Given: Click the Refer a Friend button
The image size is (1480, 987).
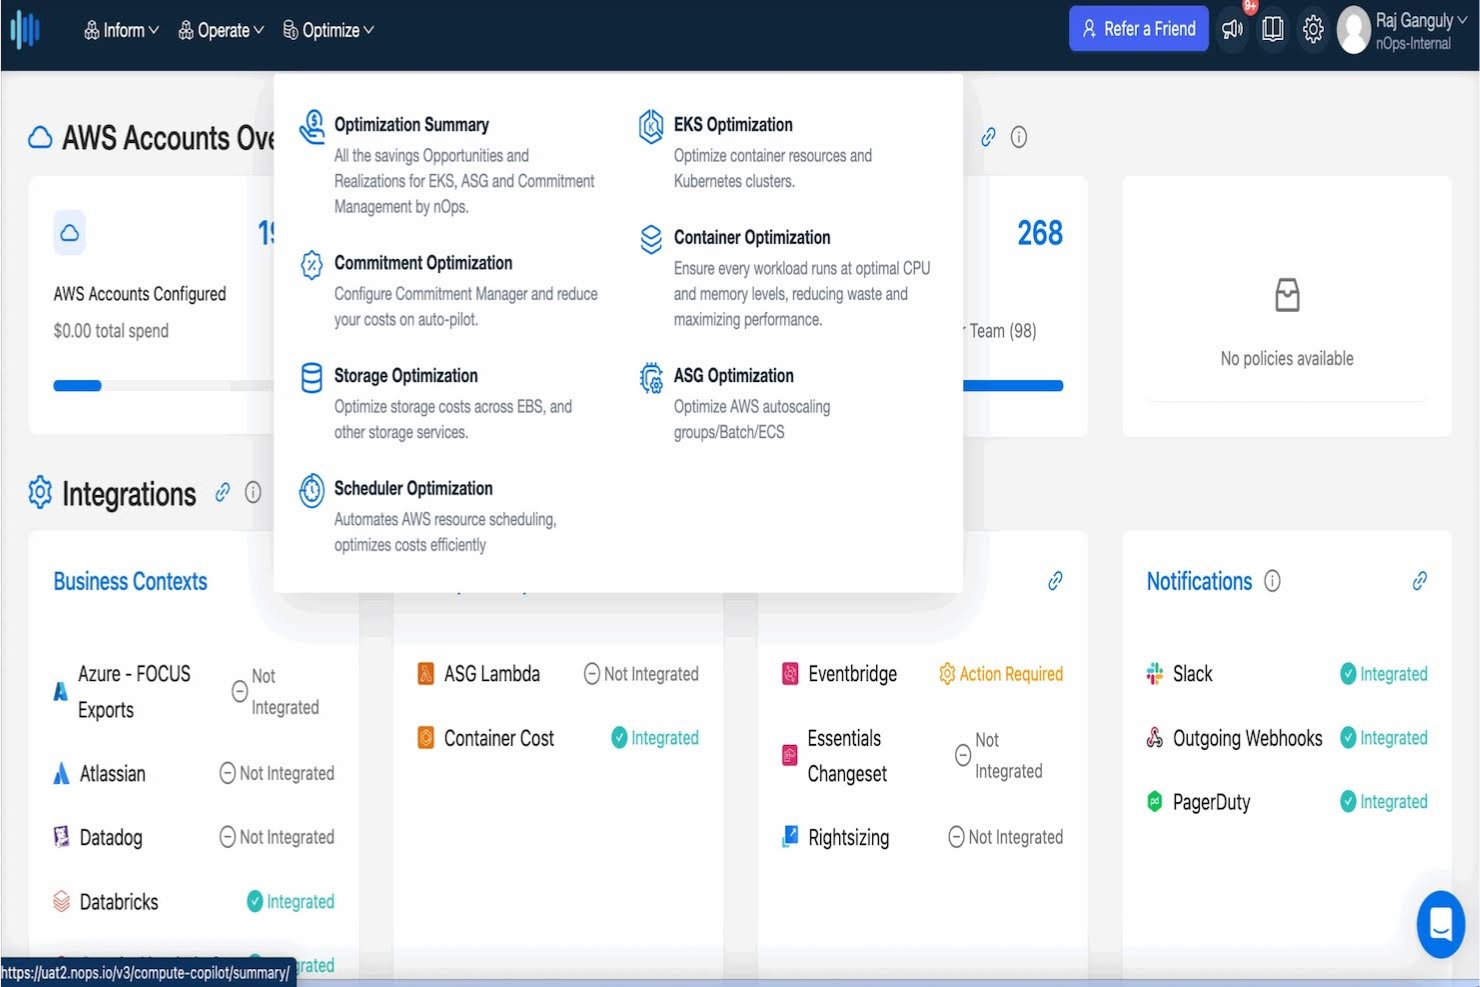Looking at the screenshot, I should (x=1138, y=28).
